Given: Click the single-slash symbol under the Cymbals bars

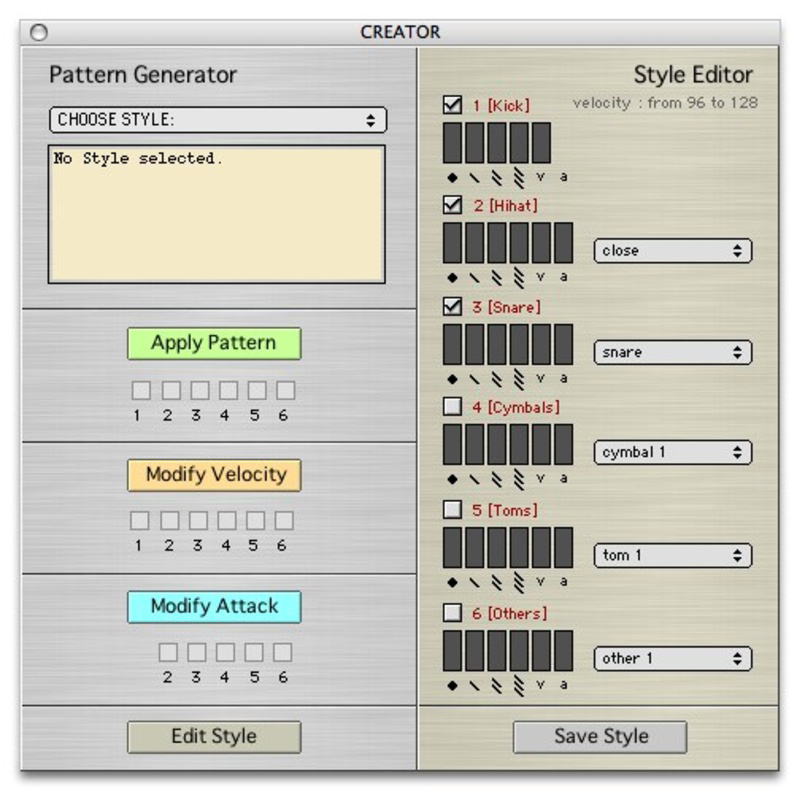Looking at the screenshot, I should [x=475, y=479].
